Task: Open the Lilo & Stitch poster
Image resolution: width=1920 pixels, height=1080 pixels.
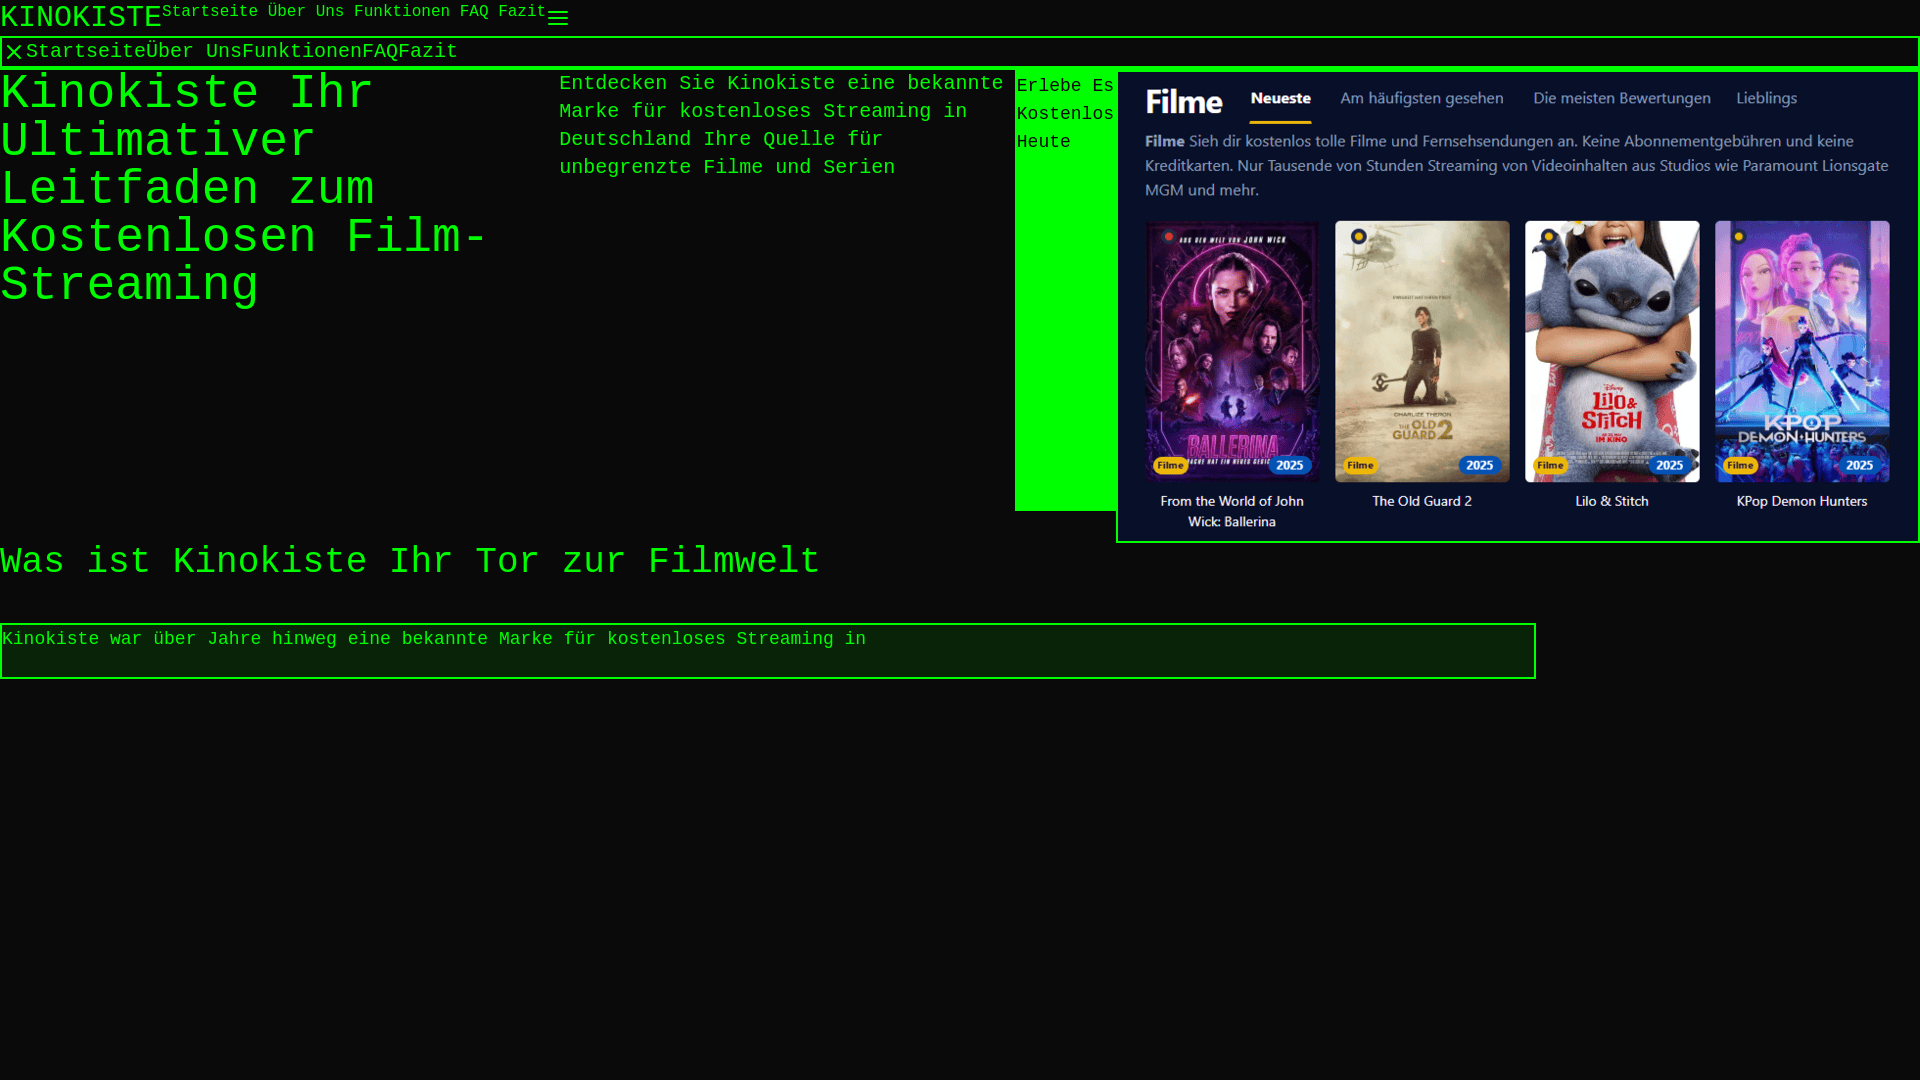Action: (1612, 351)
